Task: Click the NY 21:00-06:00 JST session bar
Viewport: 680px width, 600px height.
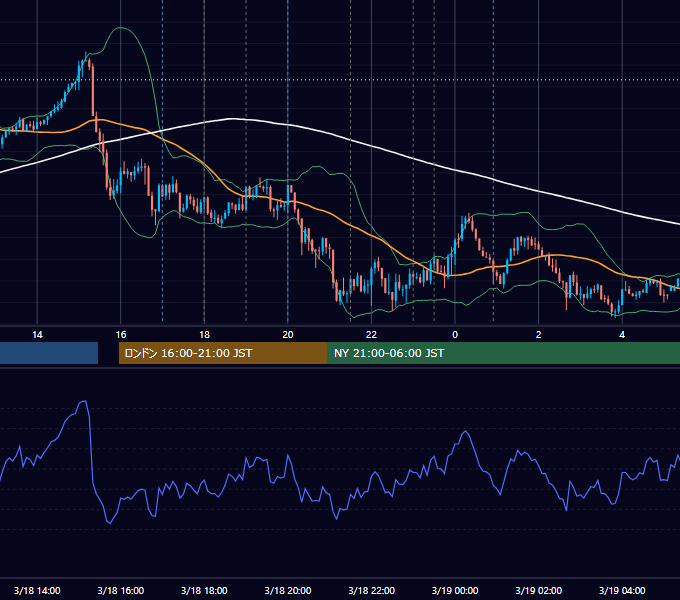Action: (503, 353)
